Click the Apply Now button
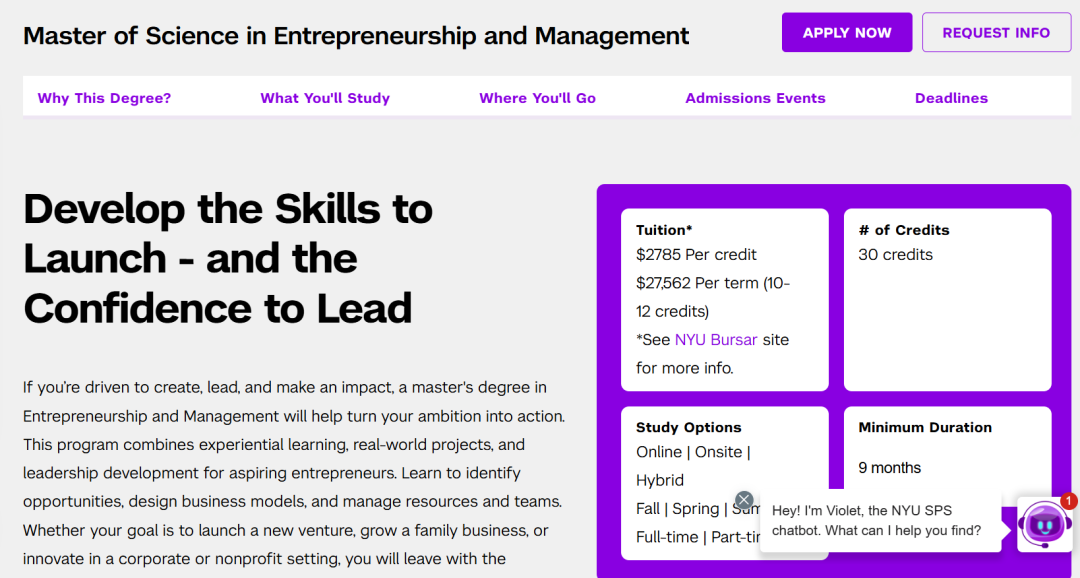The height and width of the screenshot is (578, 1080). click(x=847, y=33)
